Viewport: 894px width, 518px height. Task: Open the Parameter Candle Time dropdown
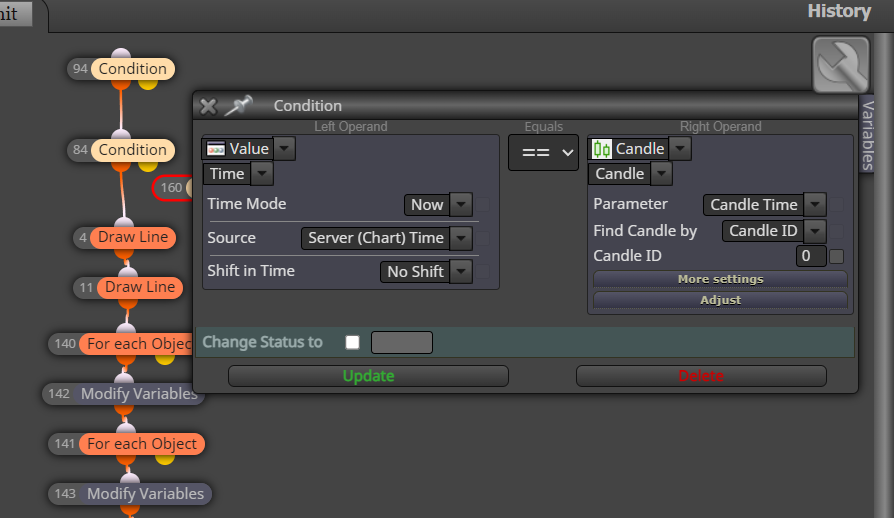click(815, 204)
